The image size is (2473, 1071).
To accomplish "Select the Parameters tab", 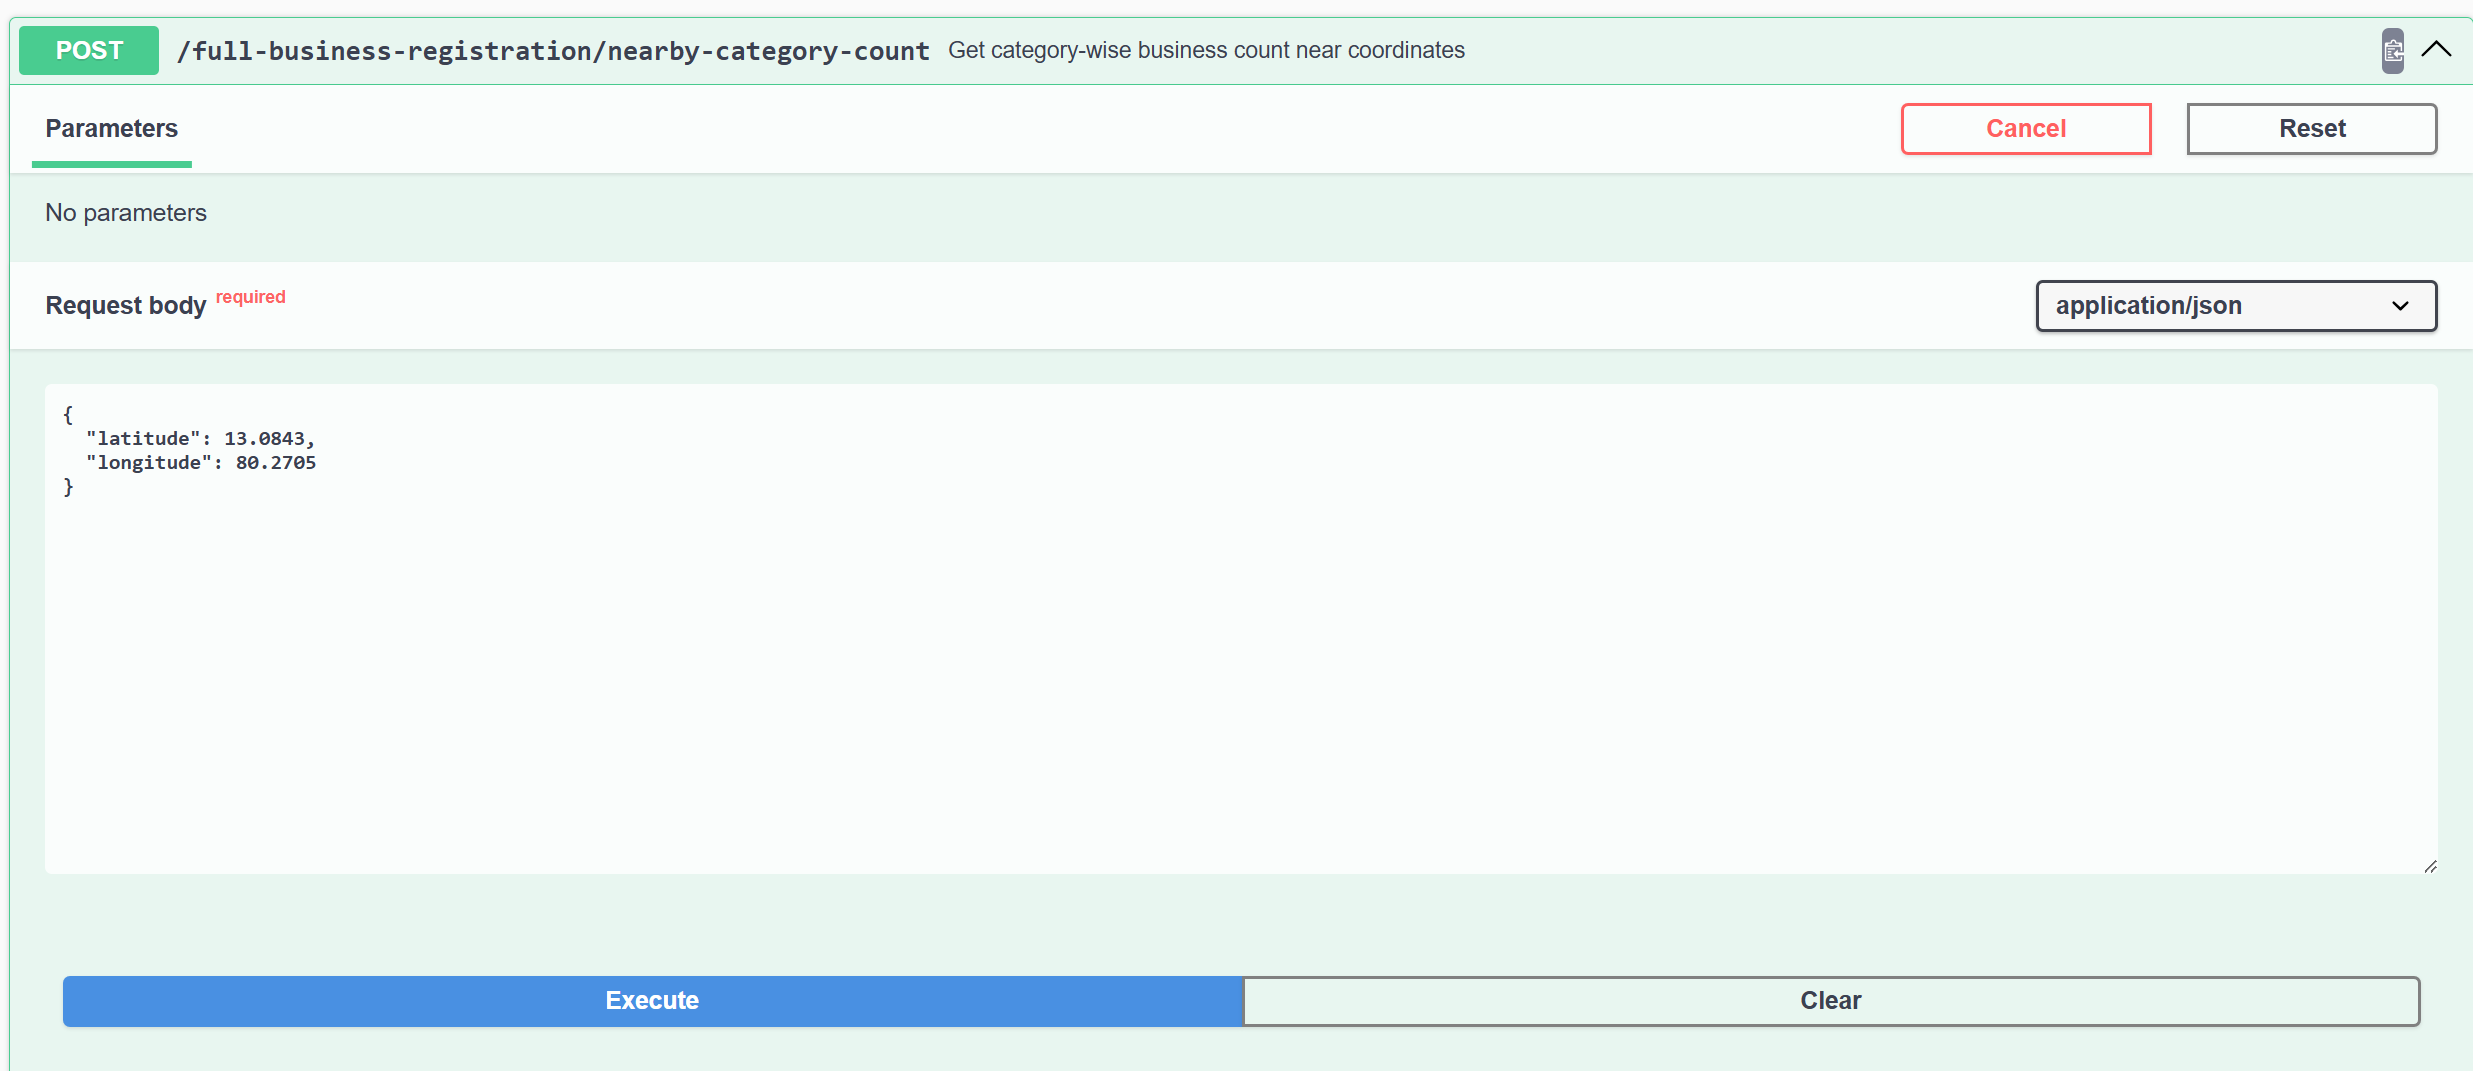I will click(x=112, y=129).
